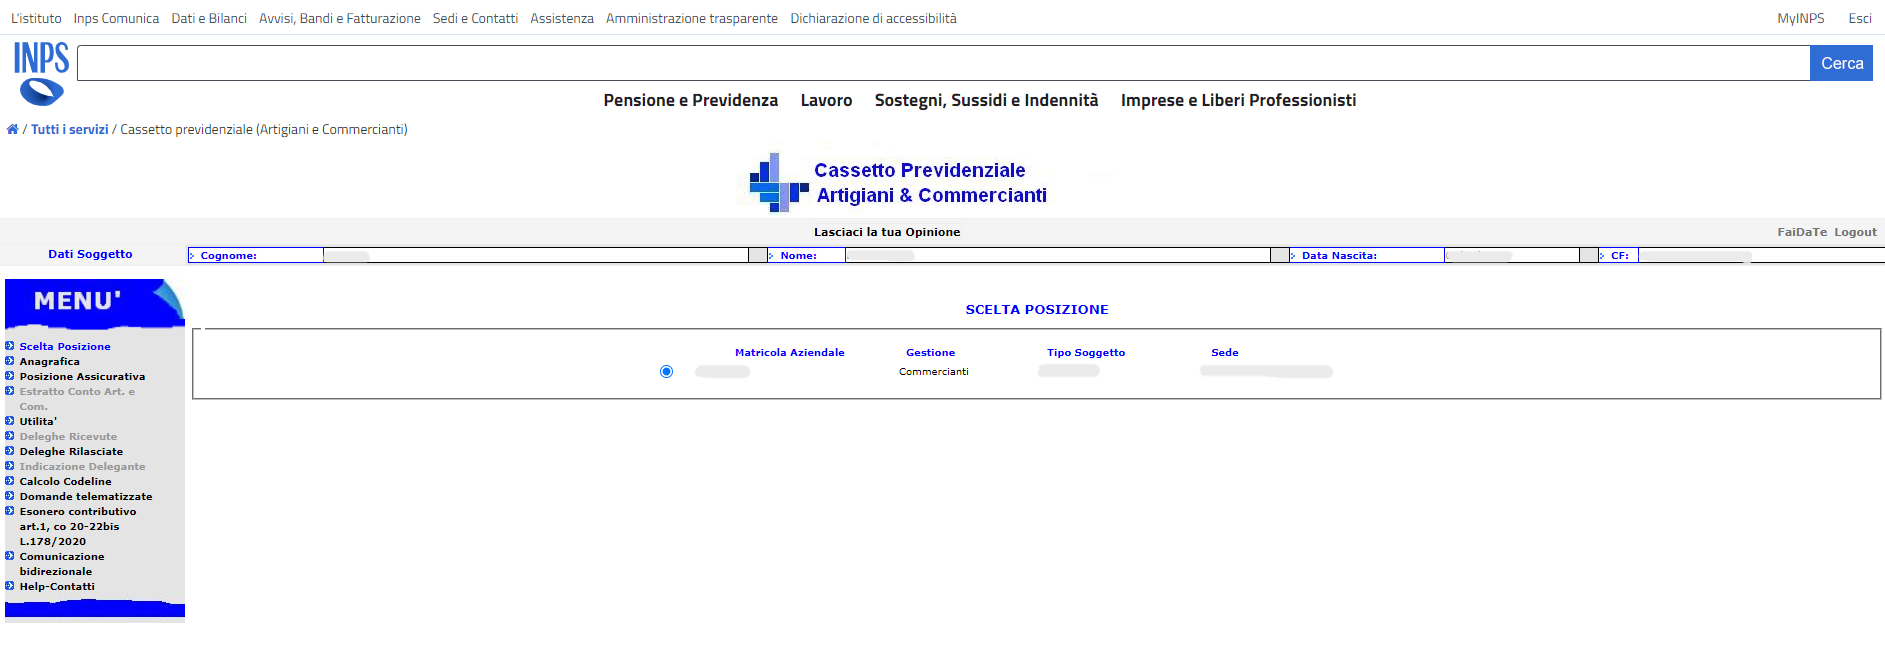Click the bullet icon beside Utilita'
Image resolution: width=1885 pixels, height=667 pixels.
point(10,421)
